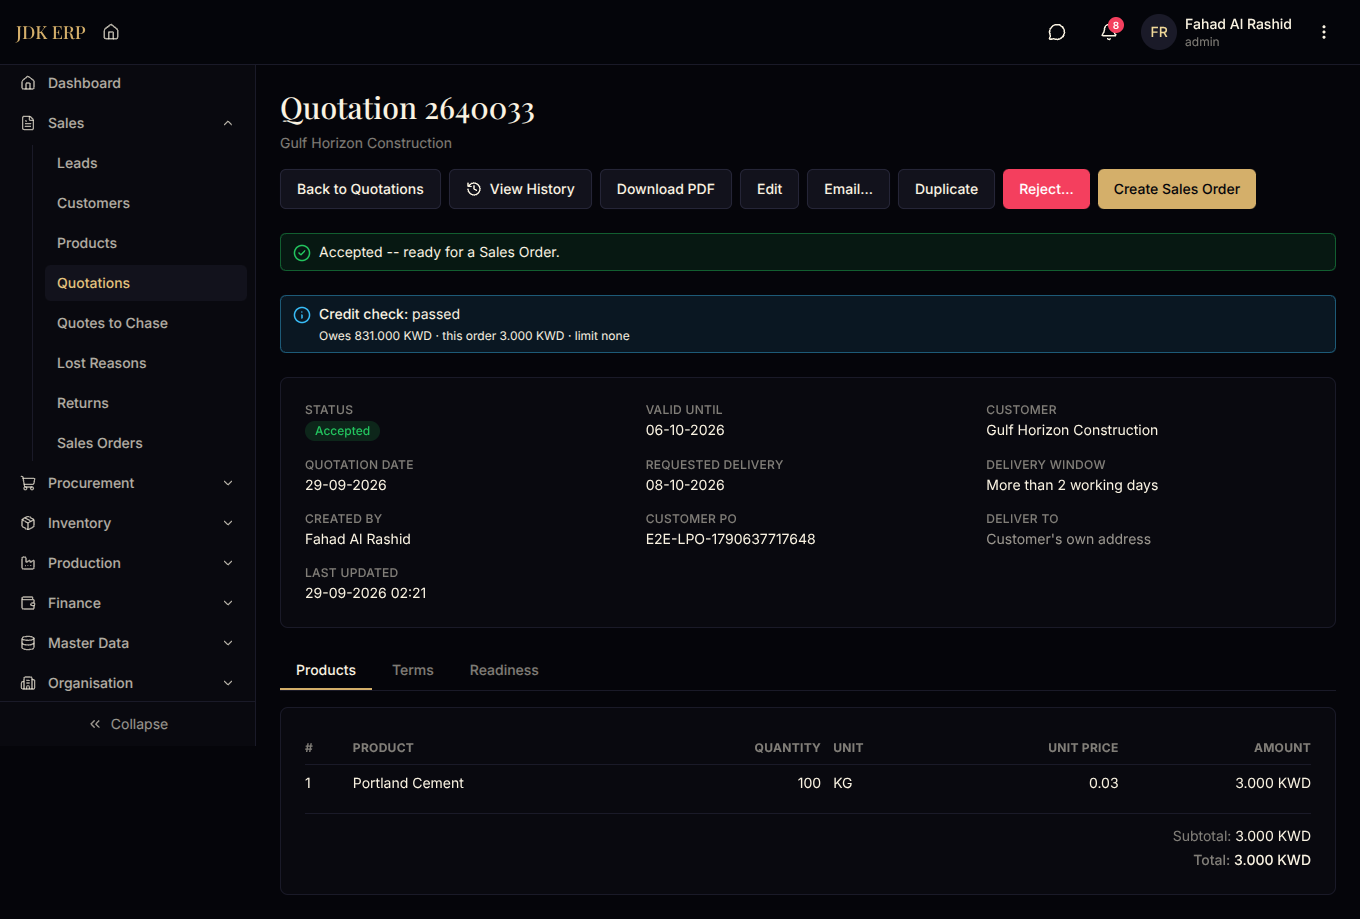Open the home icon beside JDK ERP
This screenshot has height=919, width=1360.
point(111,32)
